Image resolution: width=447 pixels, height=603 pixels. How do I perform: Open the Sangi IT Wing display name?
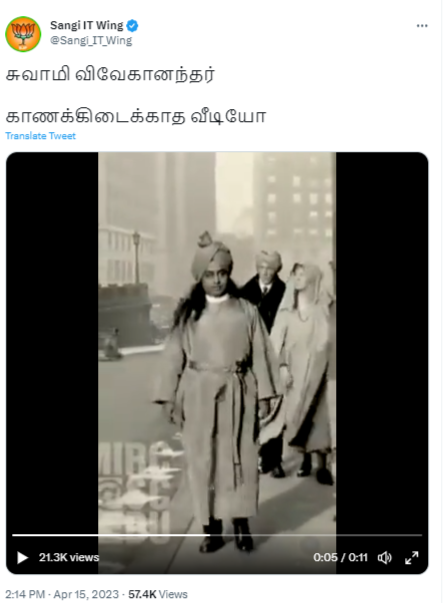(87, 25)
